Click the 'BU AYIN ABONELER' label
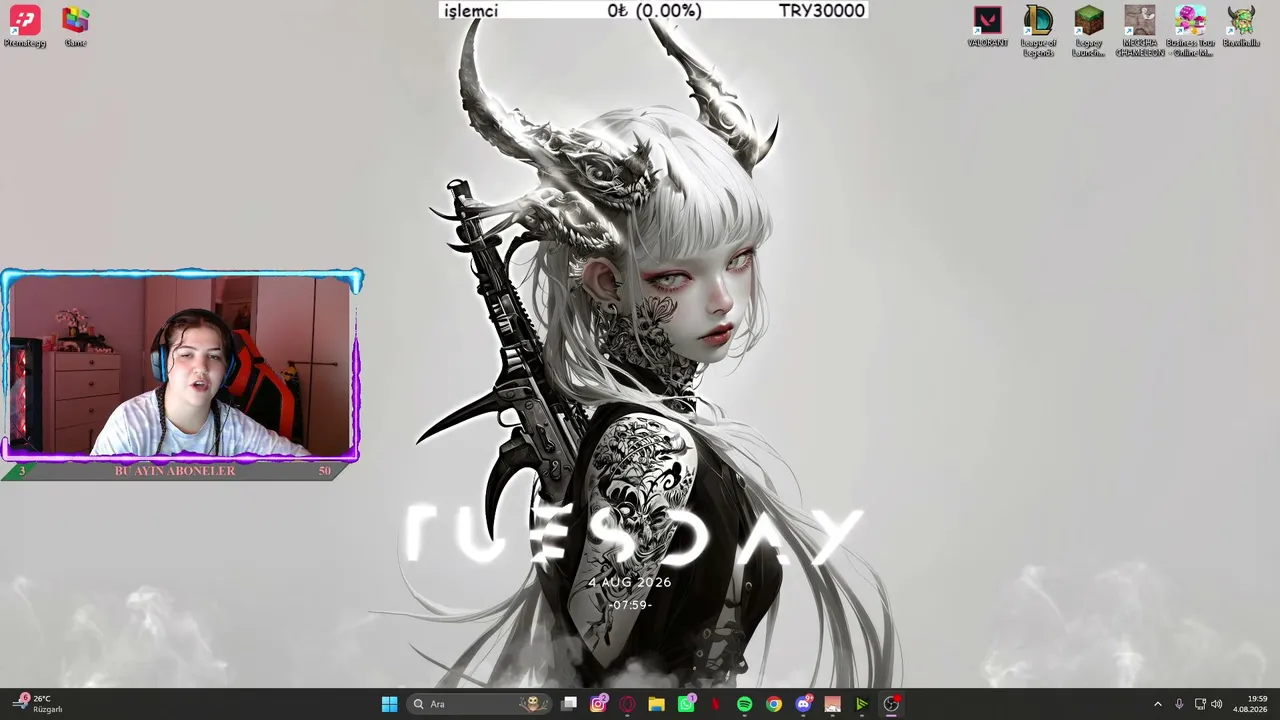Viewport: 1280px width, 720px height. [175, 471]
